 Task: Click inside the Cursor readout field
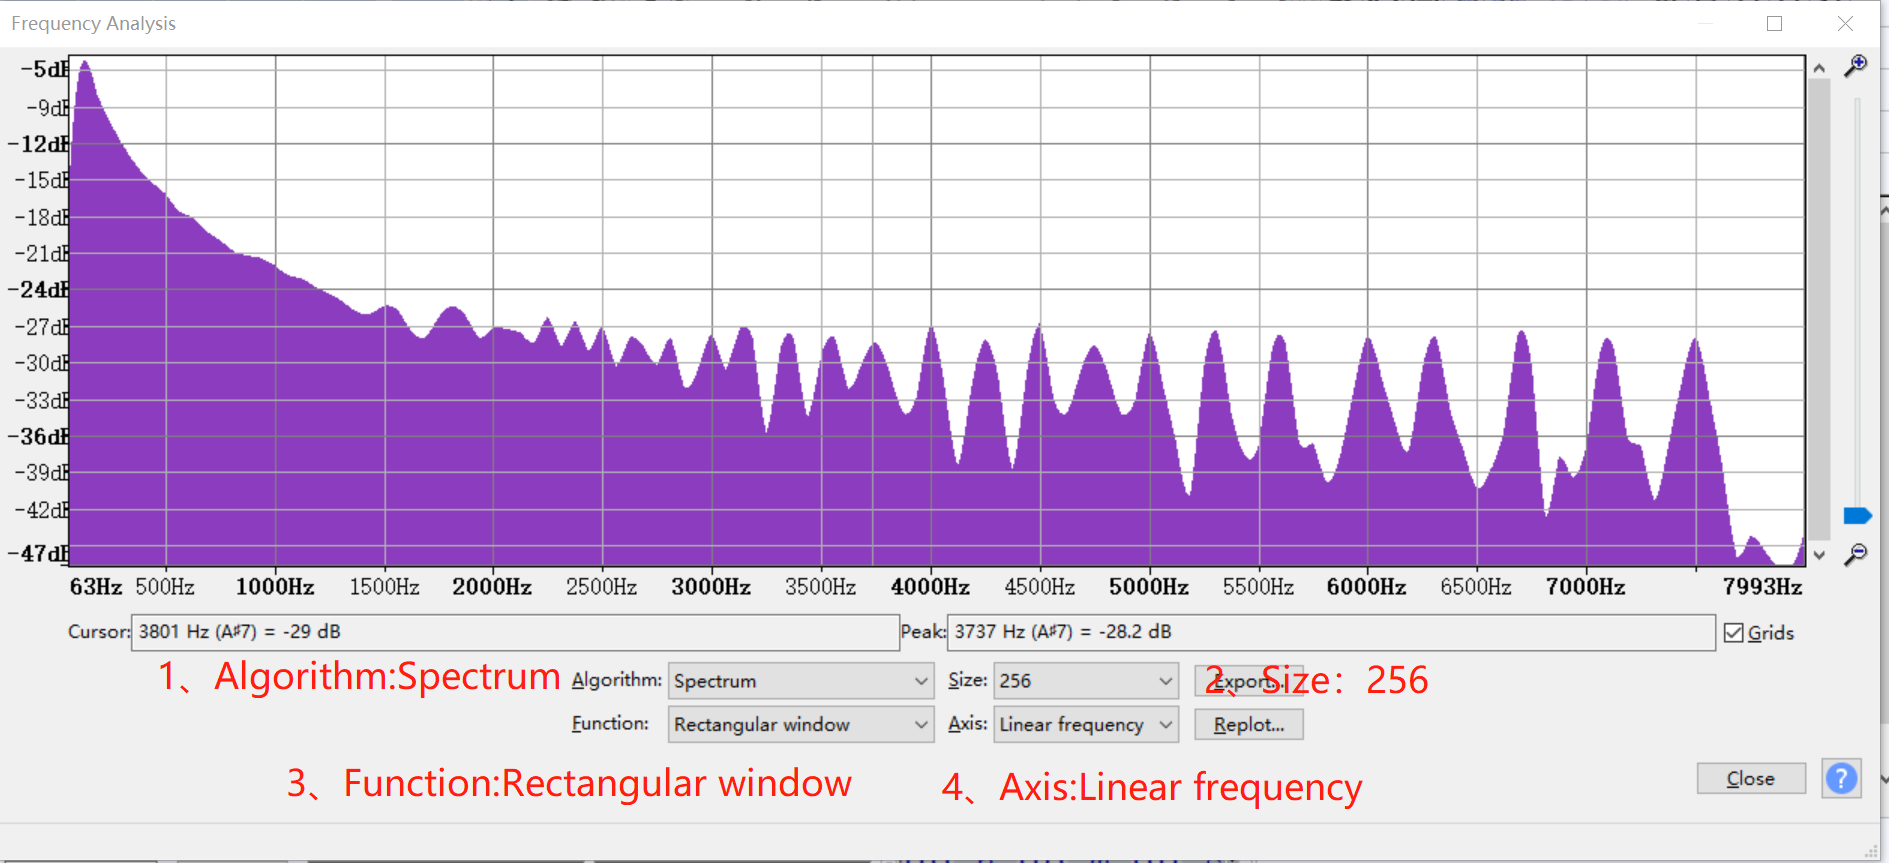tap(514, 632)
